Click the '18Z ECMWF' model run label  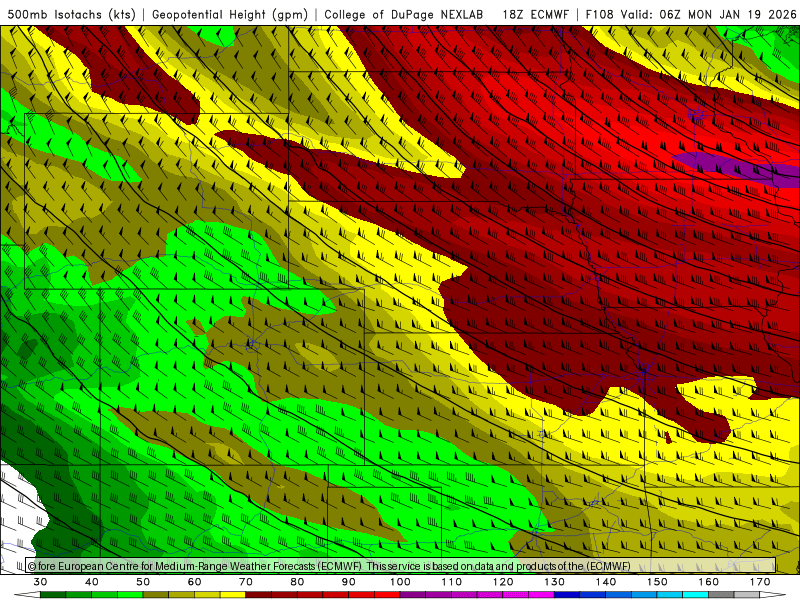(535, 14)
